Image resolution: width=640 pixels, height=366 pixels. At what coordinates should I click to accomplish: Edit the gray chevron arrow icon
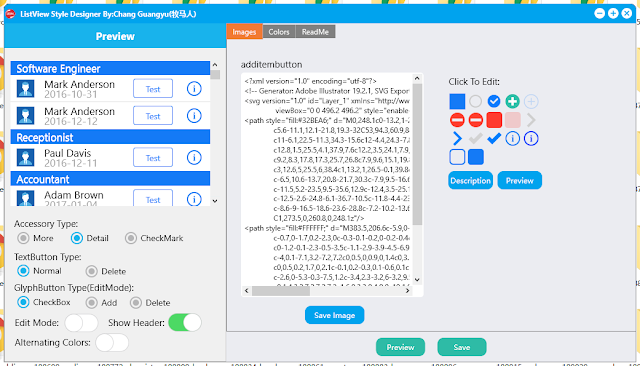[531, 120]
